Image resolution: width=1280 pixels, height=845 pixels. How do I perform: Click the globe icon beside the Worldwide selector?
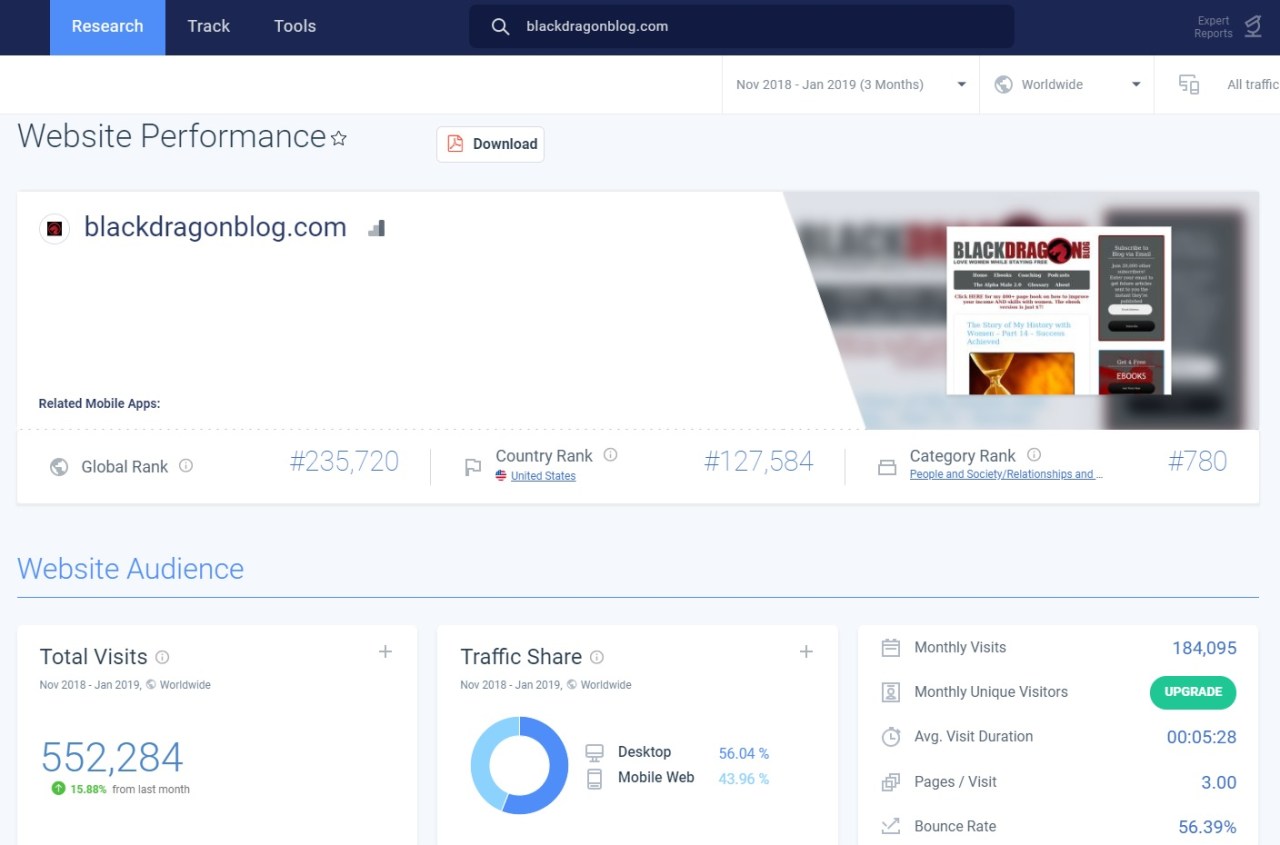click(1002, 84)
